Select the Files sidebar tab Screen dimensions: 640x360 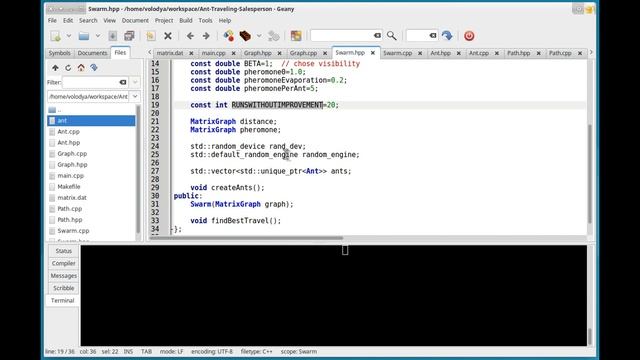(x=120, y=53)
